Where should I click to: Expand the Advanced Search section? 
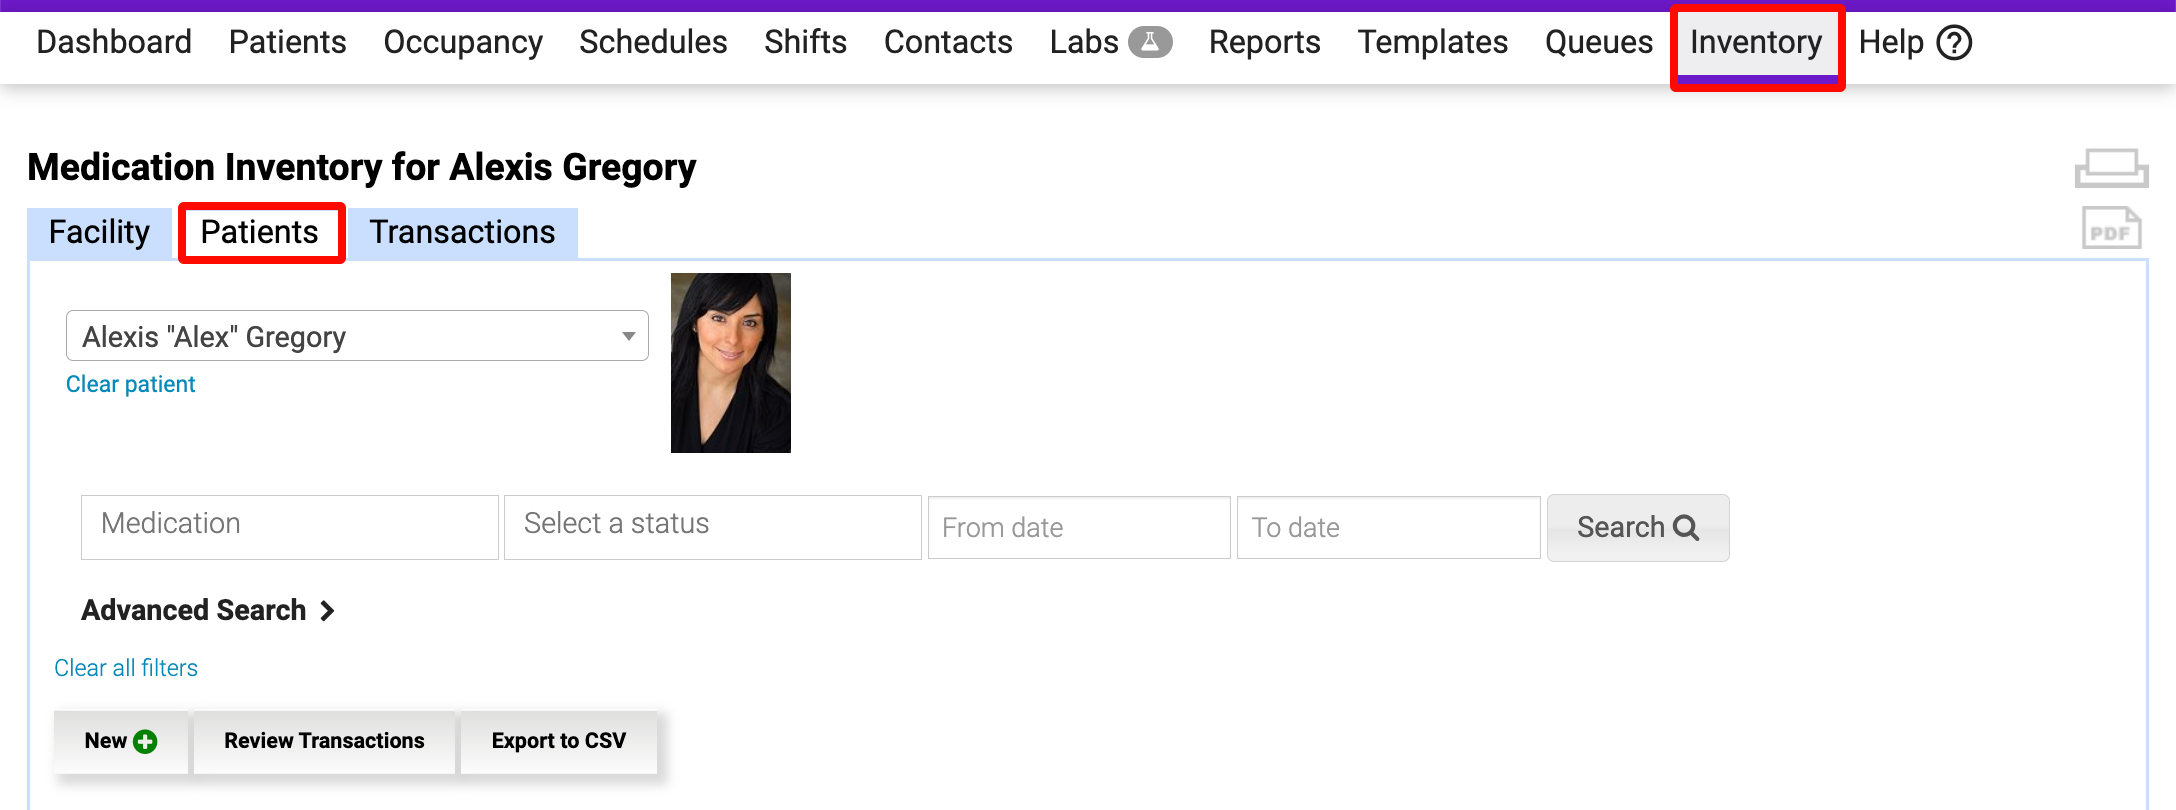click(208, 610)
